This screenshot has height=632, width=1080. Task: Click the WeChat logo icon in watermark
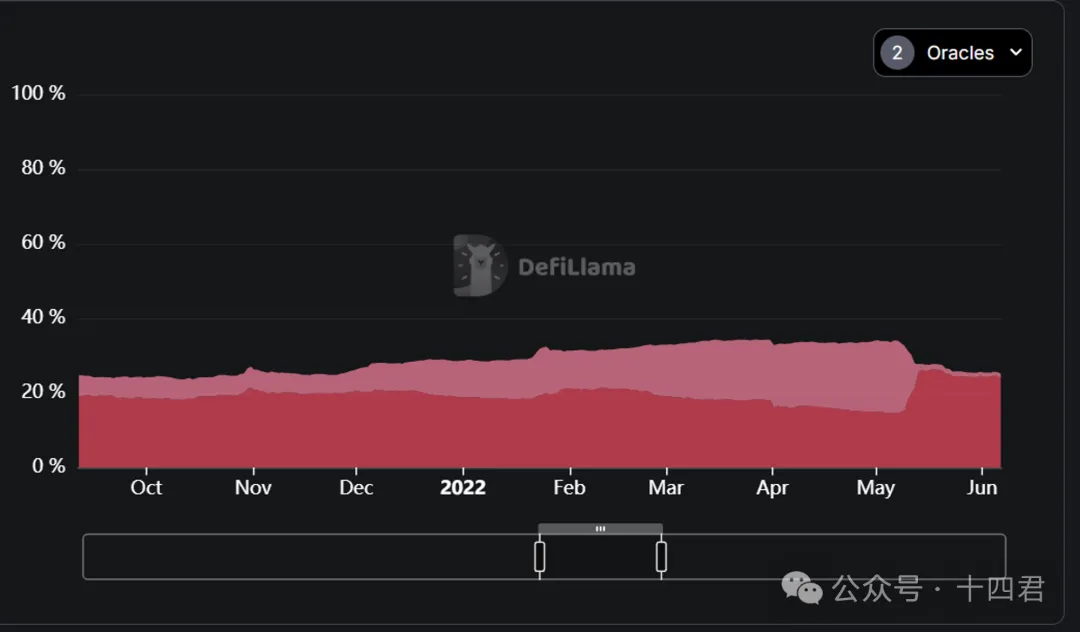click(x=802, y=588)
